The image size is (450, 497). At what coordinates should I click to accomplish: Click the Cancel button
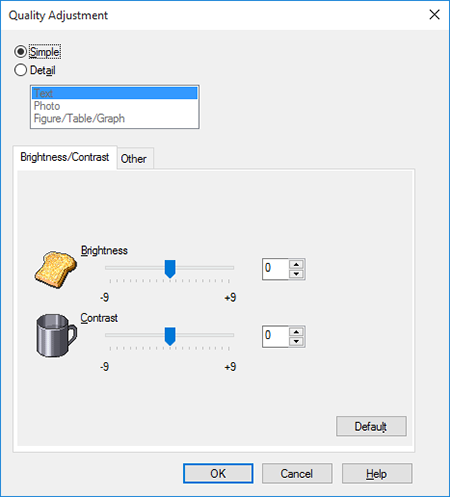[x=297, y=473]
